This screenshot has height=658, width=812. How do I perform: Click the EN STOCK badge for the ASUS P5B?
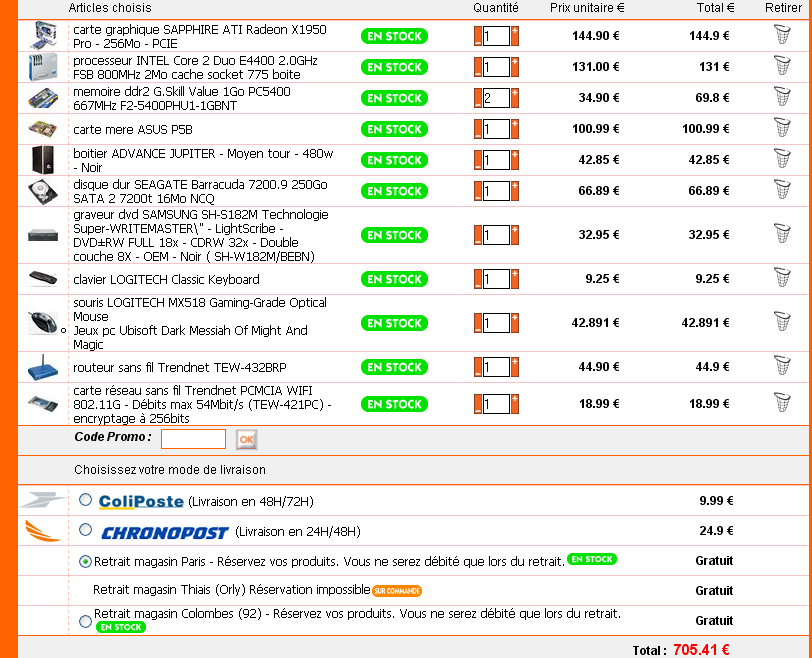394,129
